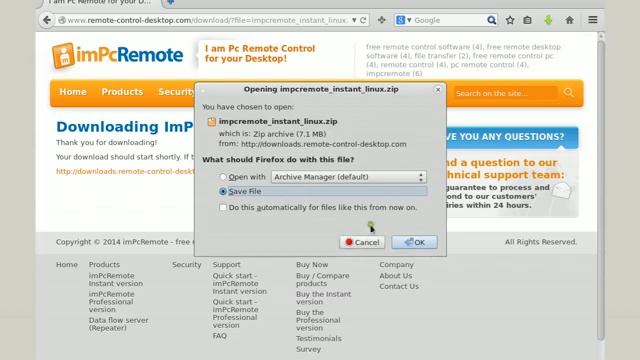Viewport: 640px width, 360px height.
Task: Open the Firefox hamburger menu
Action: pos(593,20)
